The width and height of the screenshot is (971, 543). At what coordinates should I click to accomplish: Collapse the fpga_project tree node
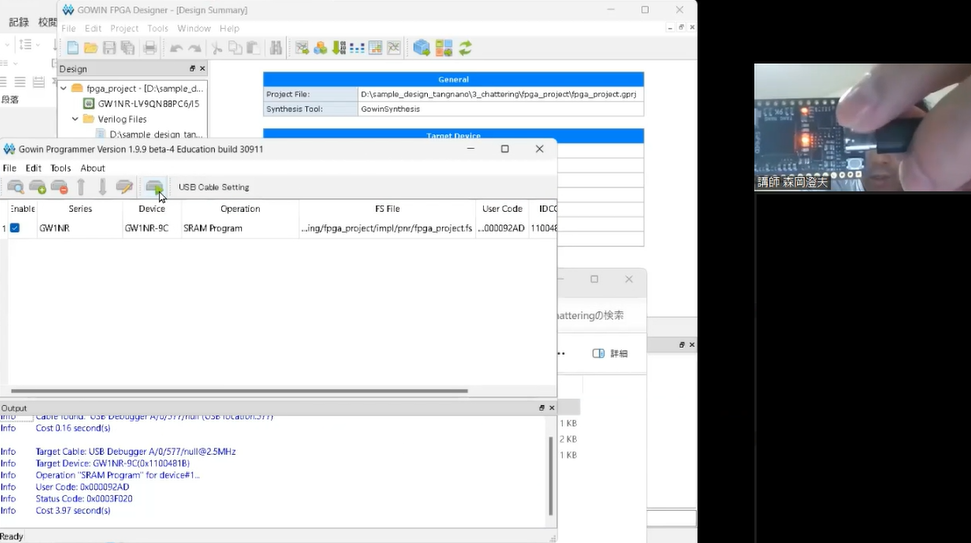coord(64,88)
